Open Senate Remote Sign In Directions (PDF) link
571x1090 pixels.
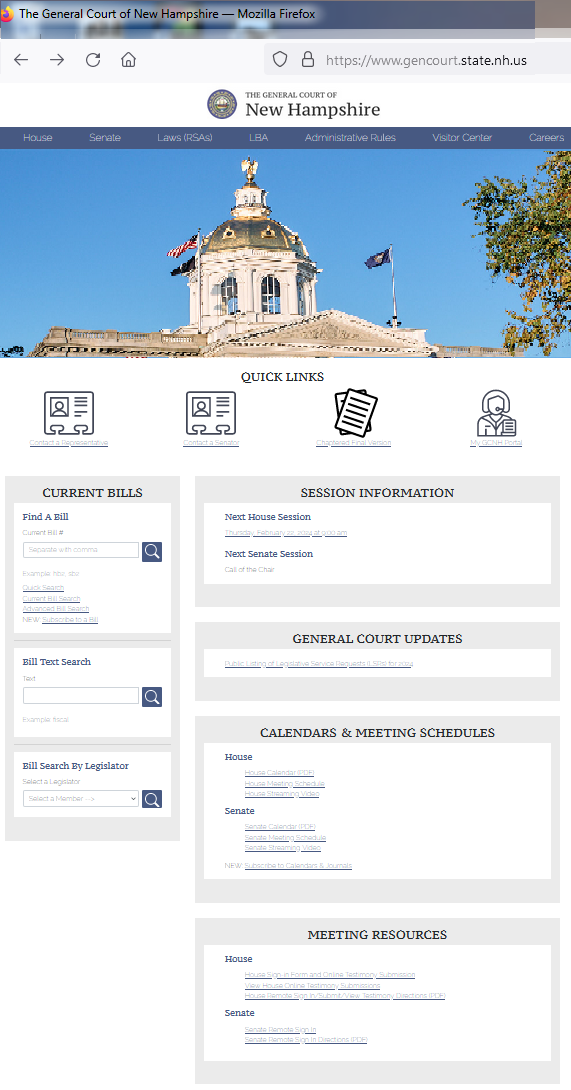[306, 1040]
